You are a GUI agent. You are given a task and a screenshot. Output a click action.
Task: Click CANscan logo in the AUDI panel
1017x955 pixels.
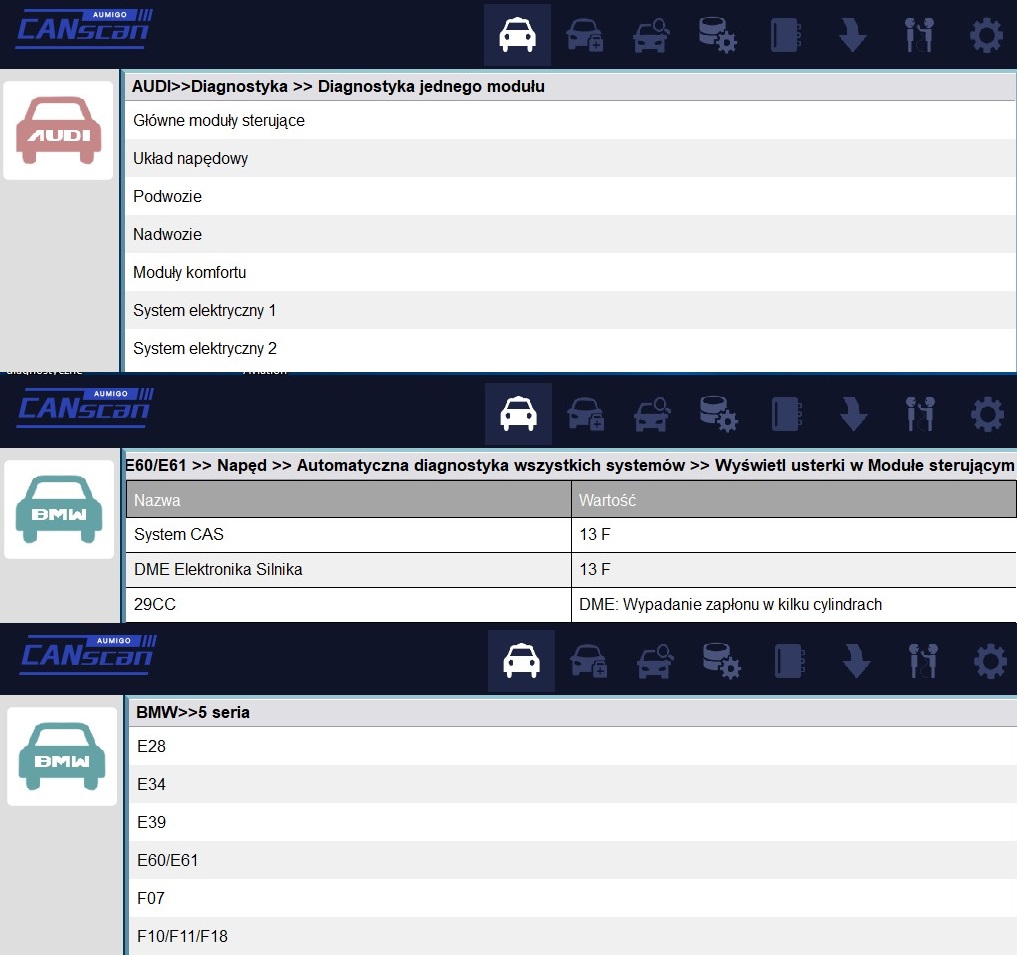84,29
